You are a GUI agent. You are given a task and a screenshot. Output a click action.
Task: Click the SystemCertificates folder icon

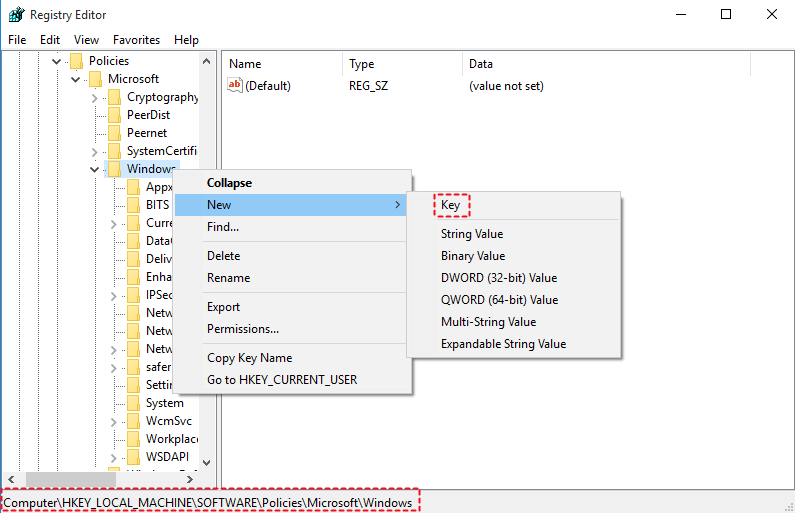tap(115, 151)
